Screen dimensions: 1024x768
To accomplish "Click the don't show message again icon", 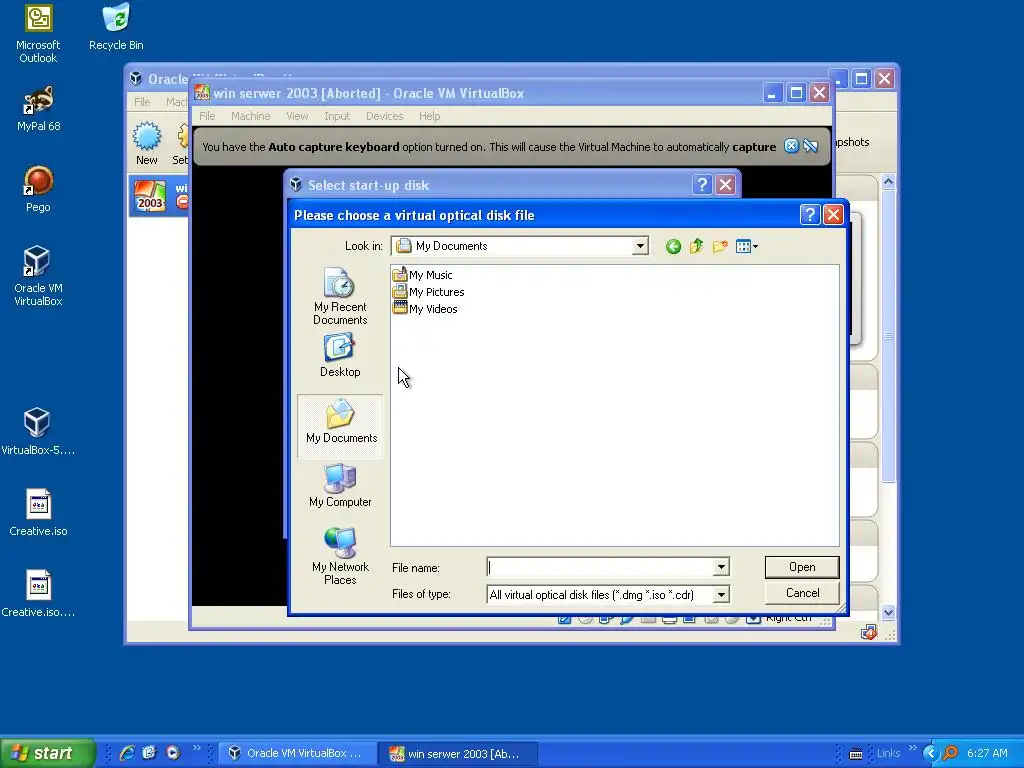I will pos(810,146).
